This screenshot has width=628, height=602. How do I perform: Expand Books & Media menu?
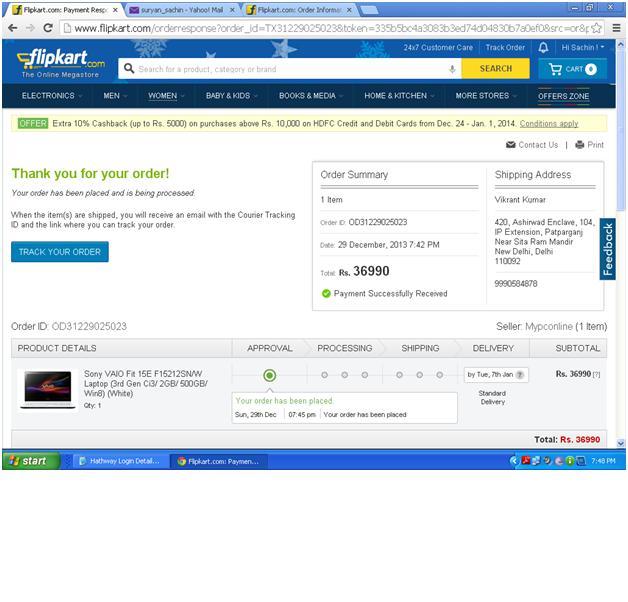click(311, 96)
